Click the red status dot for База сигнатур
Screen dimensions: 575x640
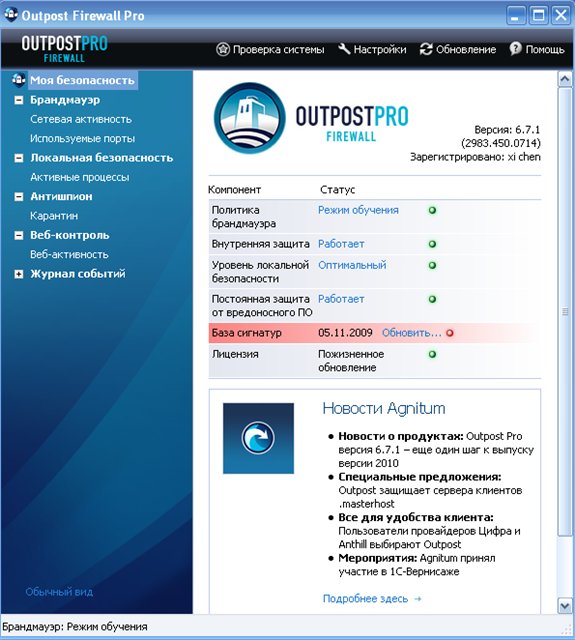450,333
